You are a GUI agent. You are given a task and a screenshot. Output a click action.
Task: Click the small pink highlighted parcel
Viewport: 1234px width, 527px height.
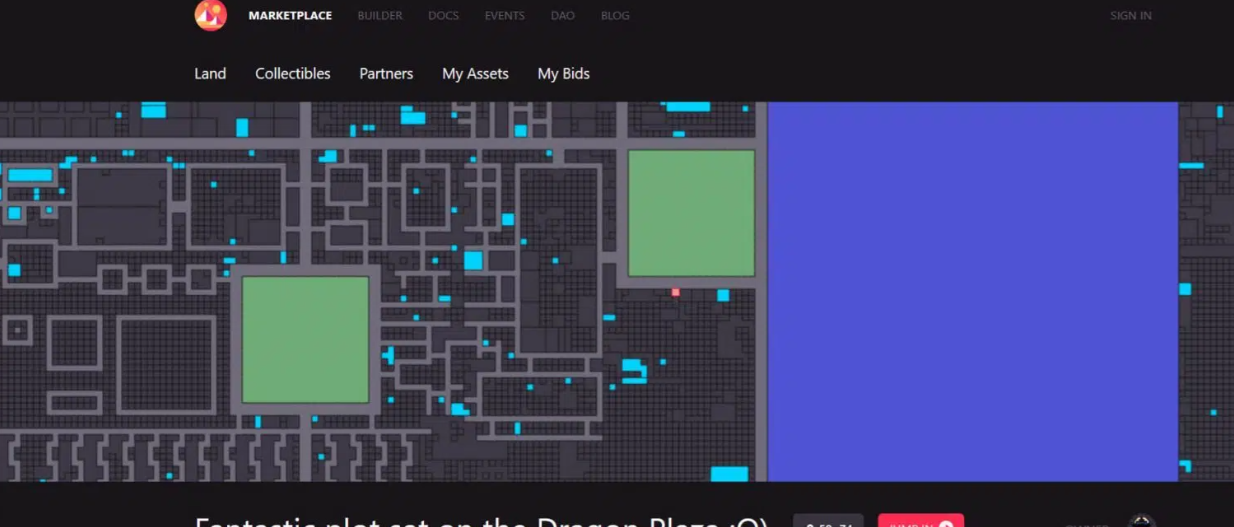[676, 292]
